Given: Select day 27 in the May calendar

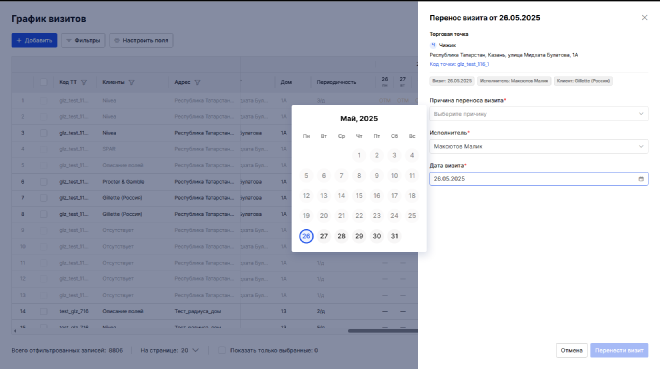Looking at the screenshot, I should click(x=324, y=236).
